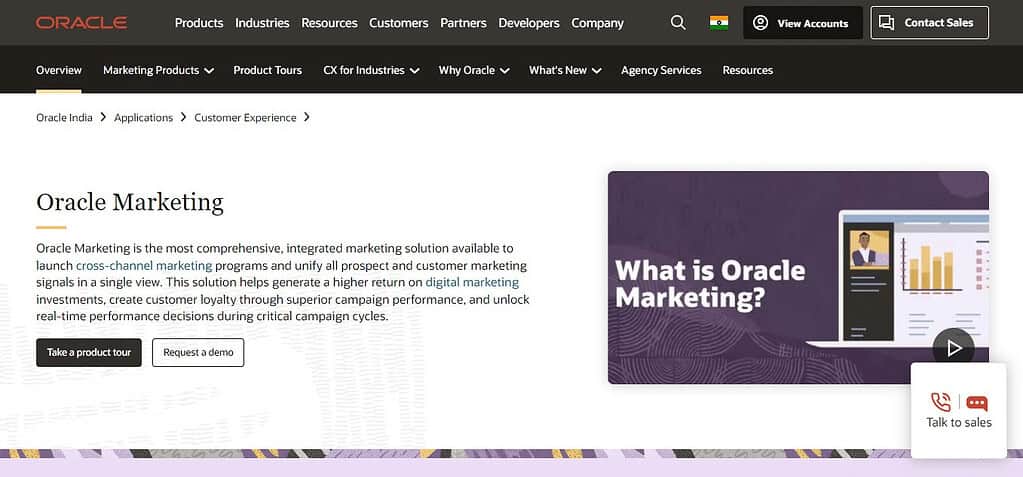1023x477 pixels.
Task: Open the search magnifier icon
Action: coord(678,23)
